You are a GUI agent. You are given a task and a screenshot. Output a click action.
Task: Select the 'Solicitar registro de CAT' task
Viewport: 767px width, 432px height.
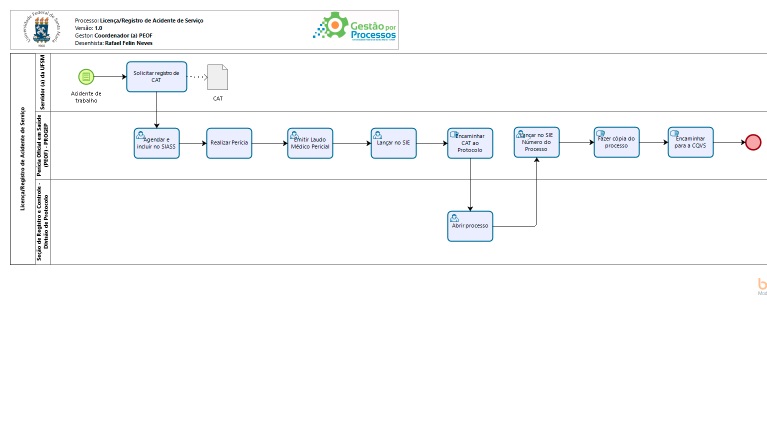pos(156,77)
